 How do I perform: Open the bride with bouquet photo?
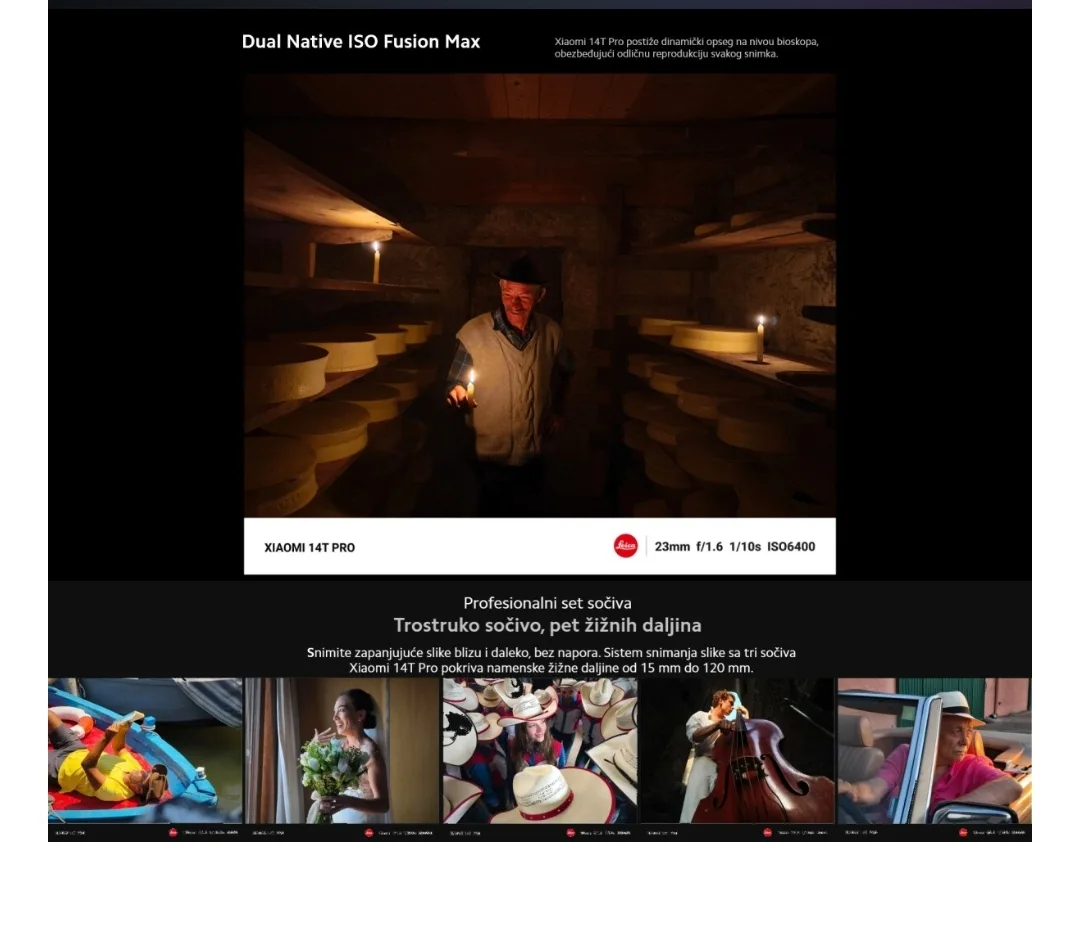(342, 750)
